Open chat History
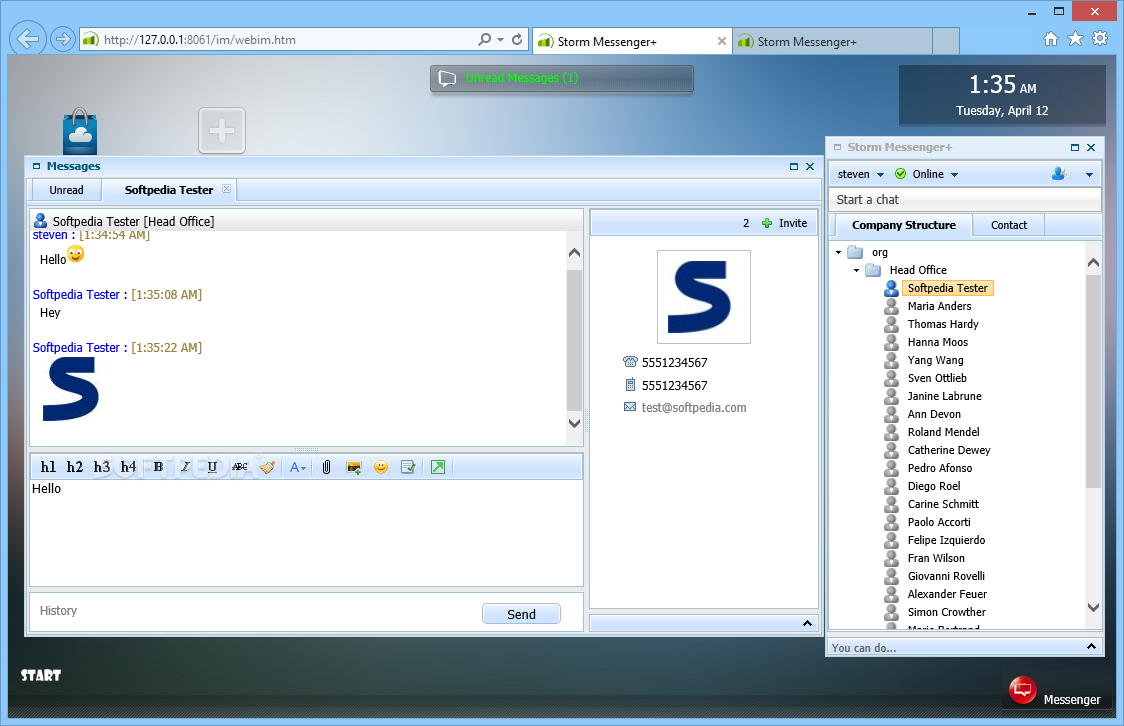 [58, 611]
